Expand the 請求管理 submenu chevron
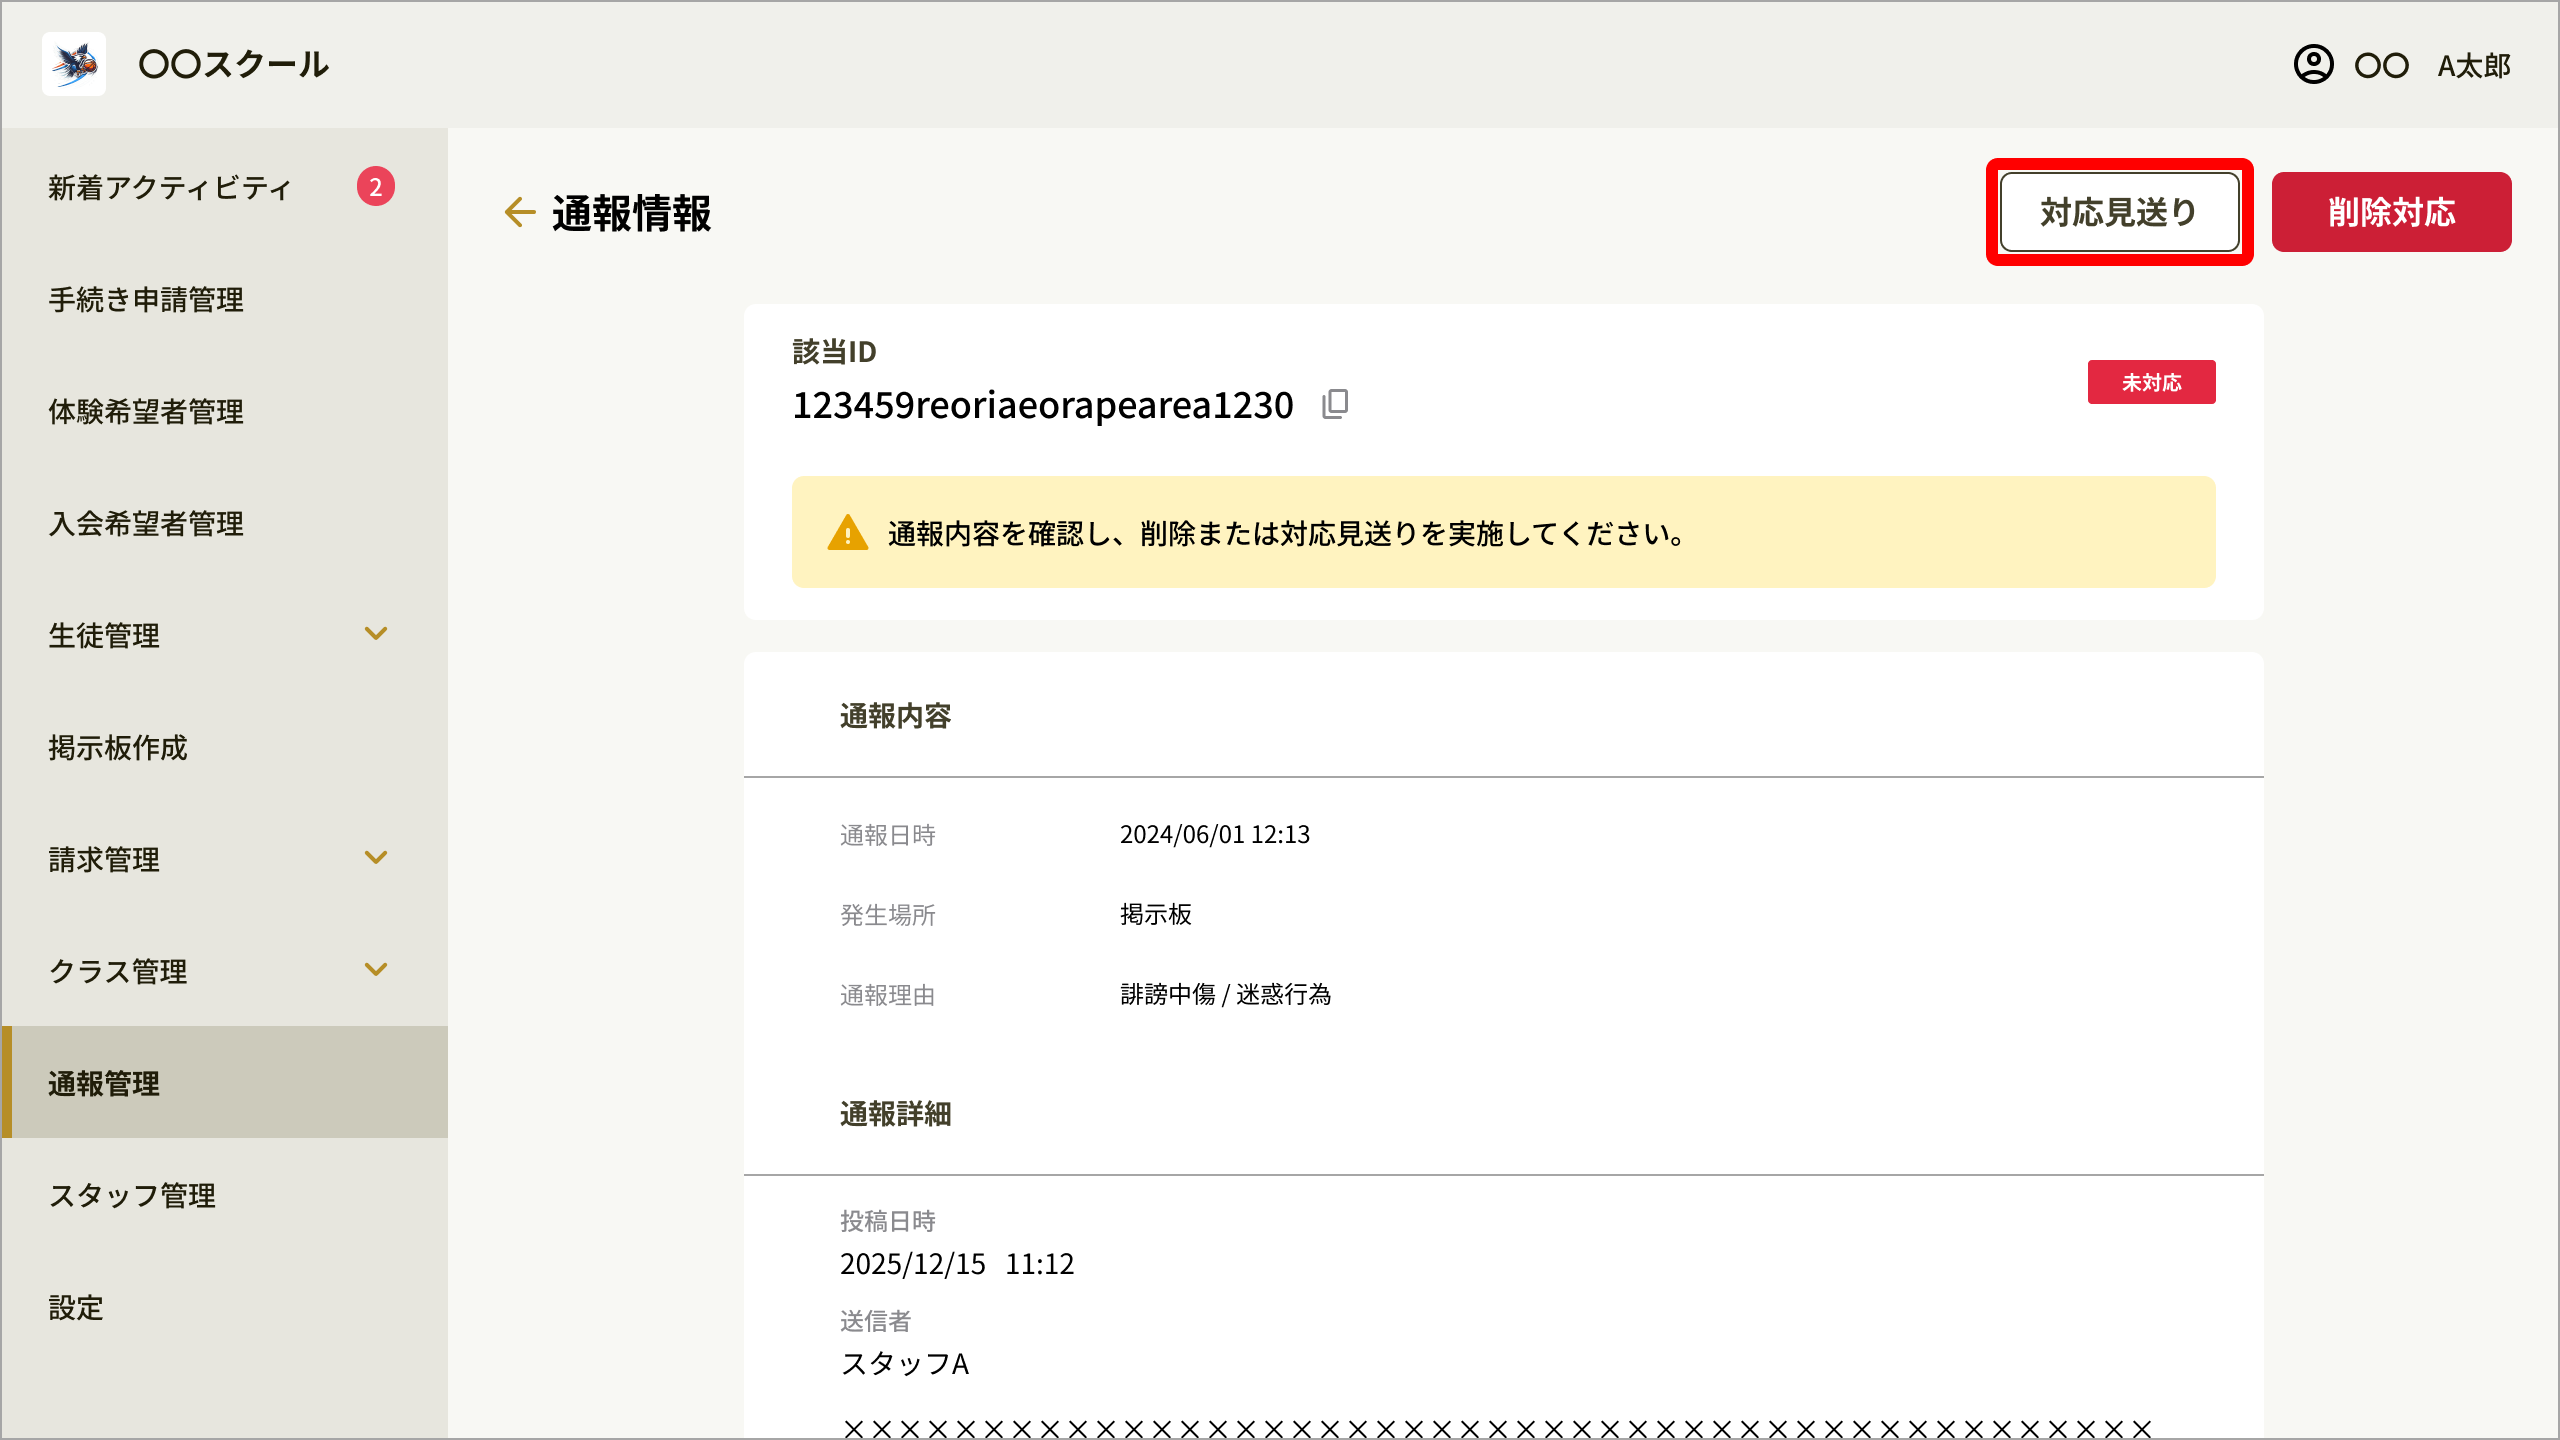Image resolution: width=2560 pixels, height=1440 pixels. (x=376, y=858)
